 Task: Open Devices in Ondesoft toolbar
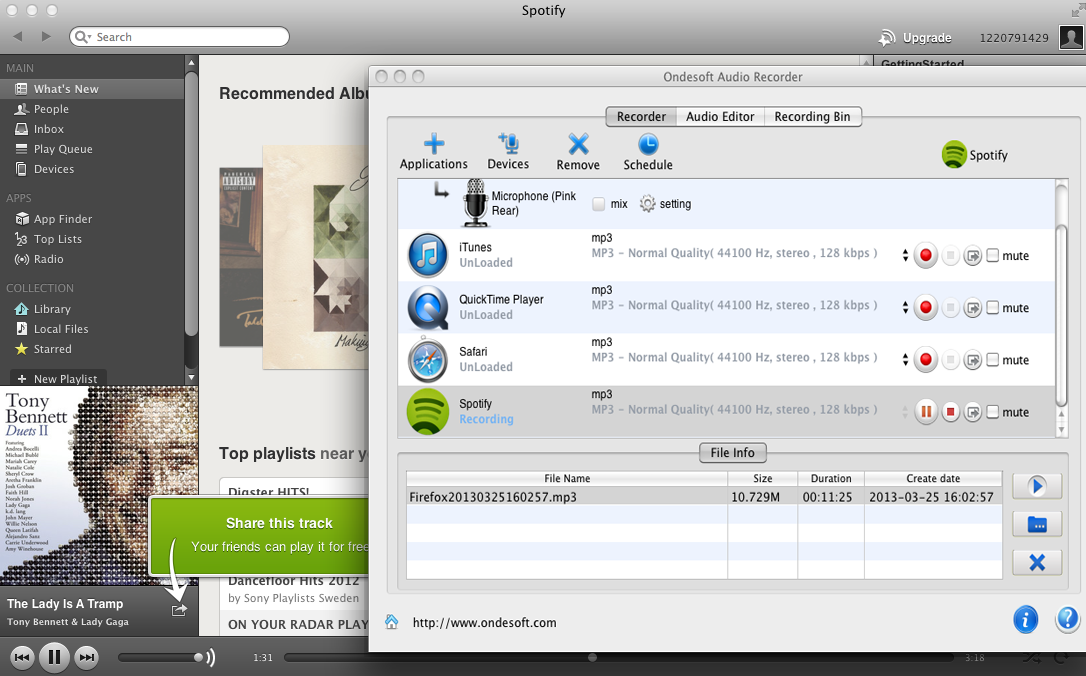tap(508, 152)
